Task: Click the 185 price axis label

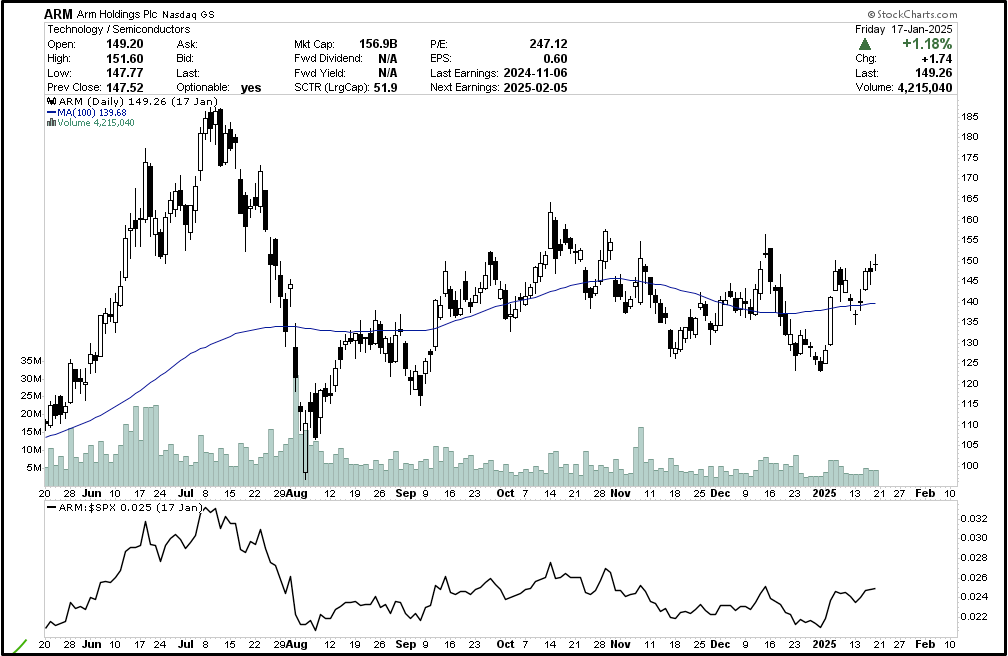Action: point(971,116)
